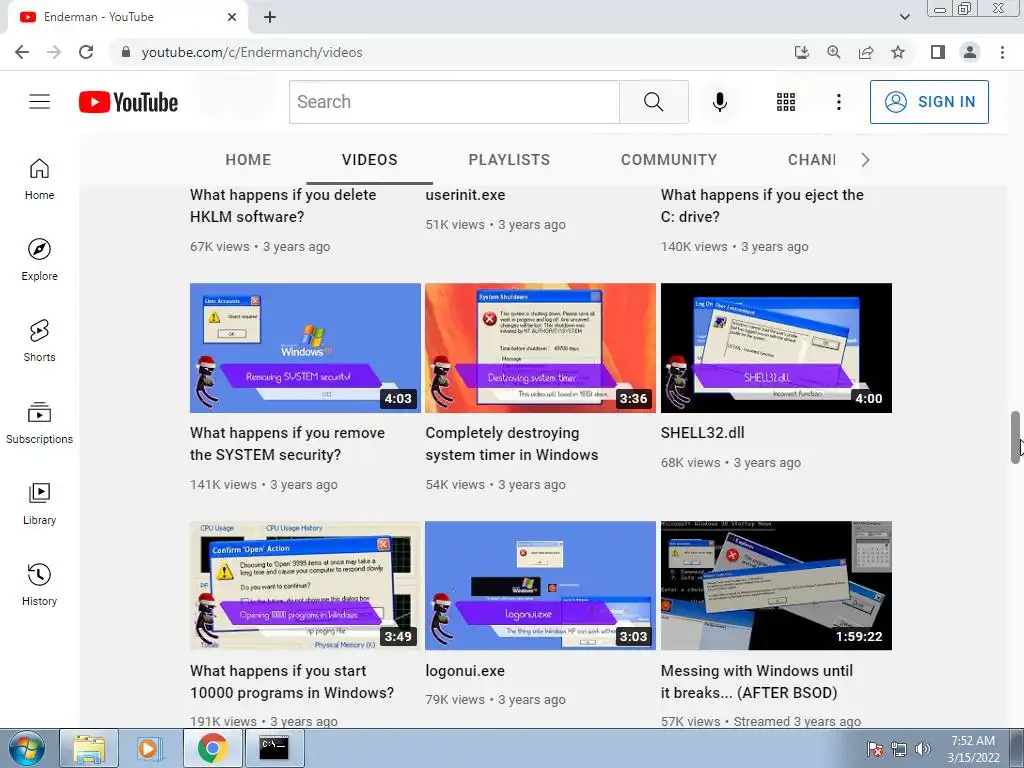The height and width of the screenshot is (768, 1024).
Task: Open a new browser tab
Action: tap(270, 17)
